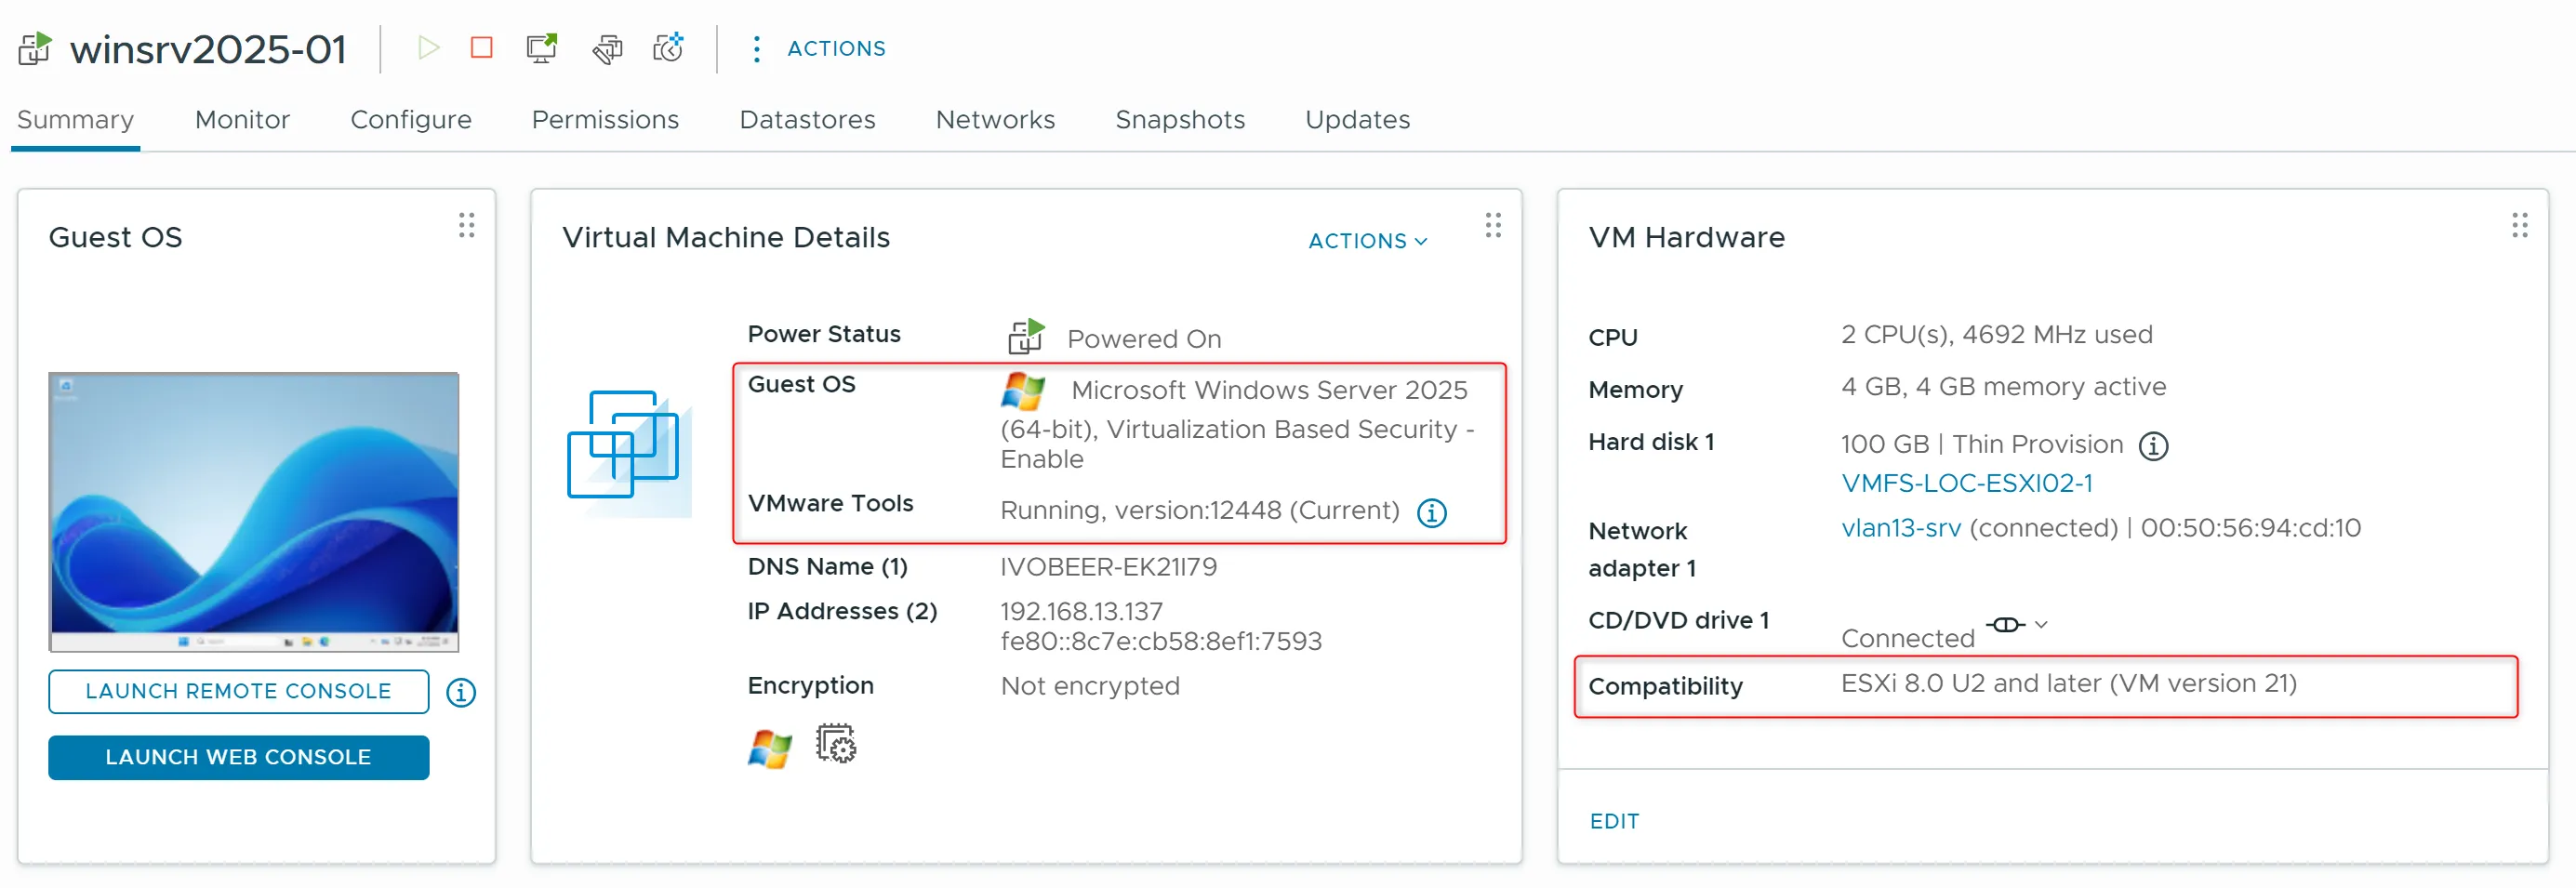This screenshot has width=2576, height=888.
Task: Click the VM icon beside winsrv2025-01
Action: (x=36, y=48)
